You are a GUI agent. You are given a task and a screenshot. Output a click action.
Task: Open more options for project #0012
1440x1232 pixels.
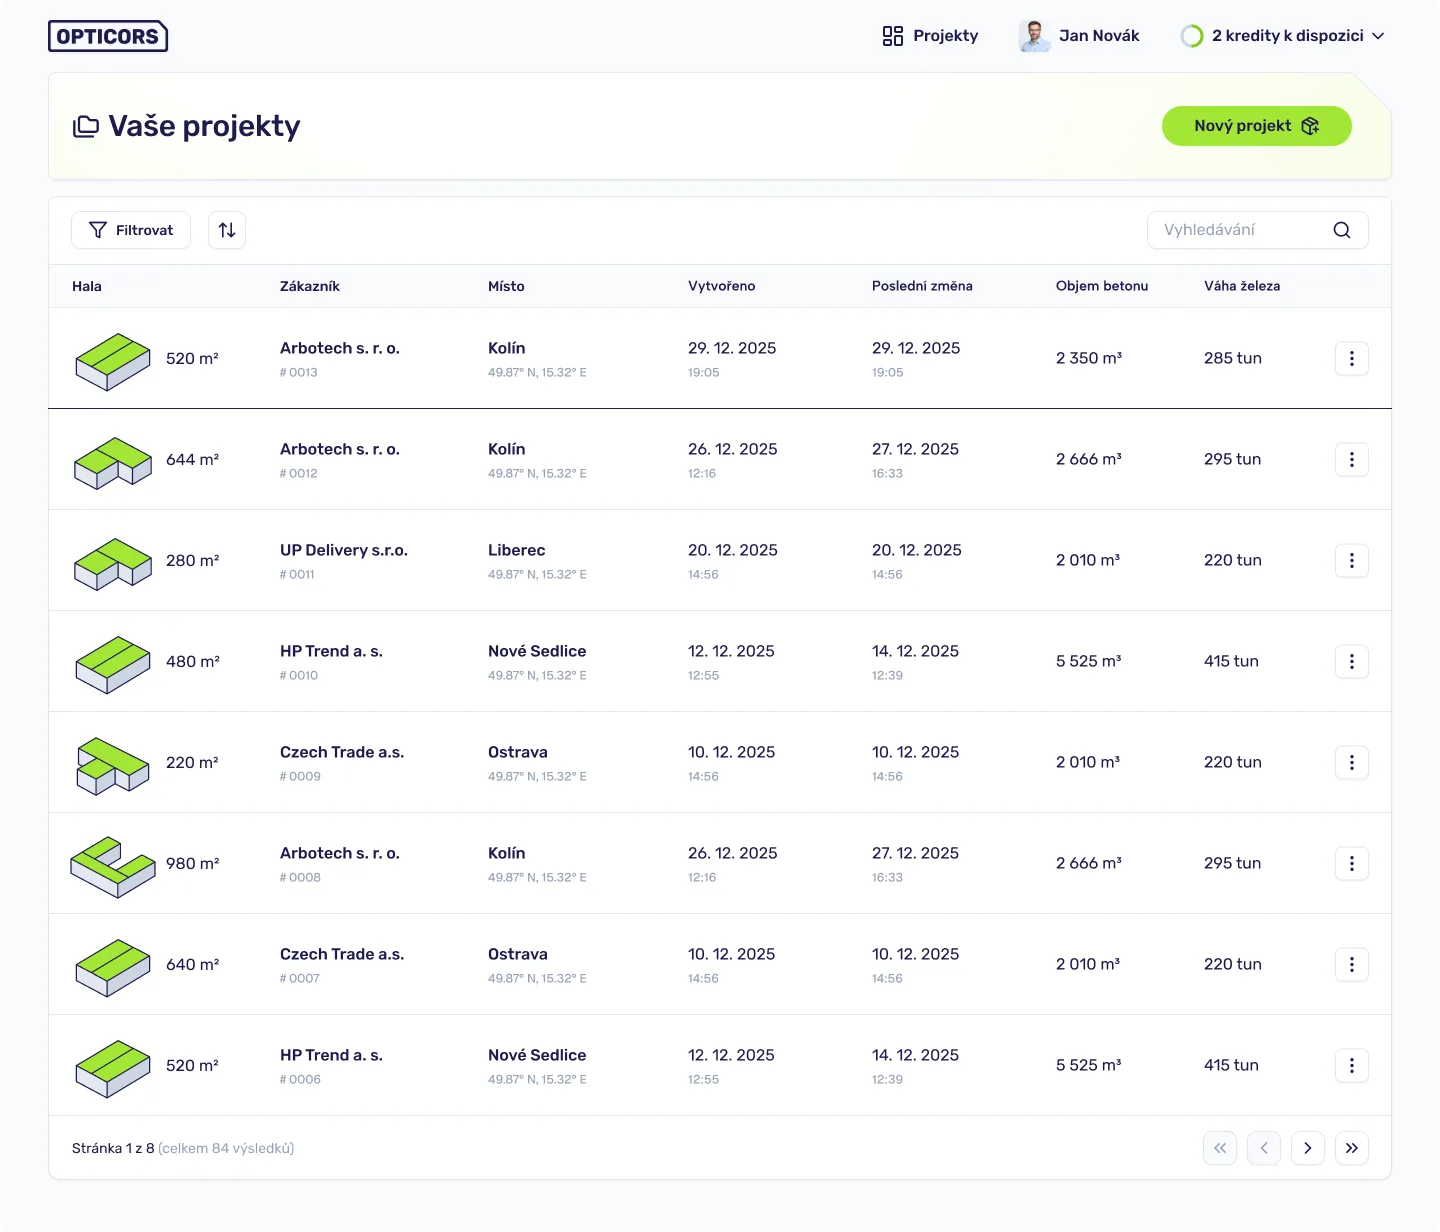coord(1352,459)
